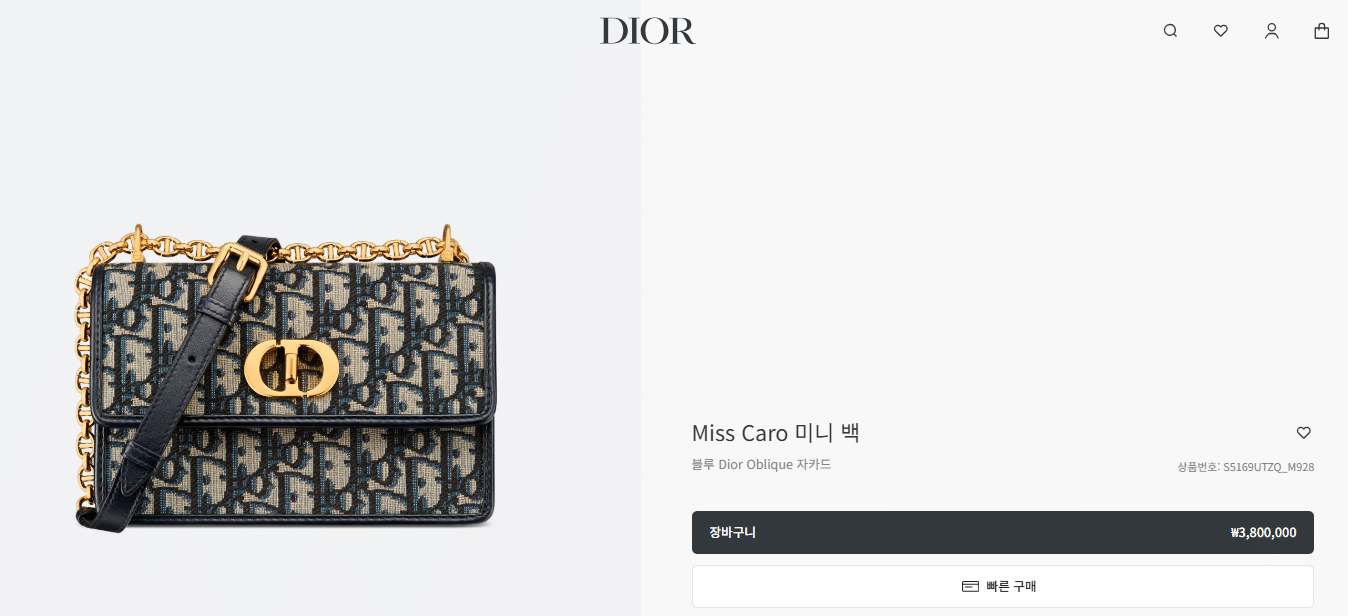Add the bag to 장바구니
The width and height of the screenshot is (1348, 616).
tap(1003, 532)
